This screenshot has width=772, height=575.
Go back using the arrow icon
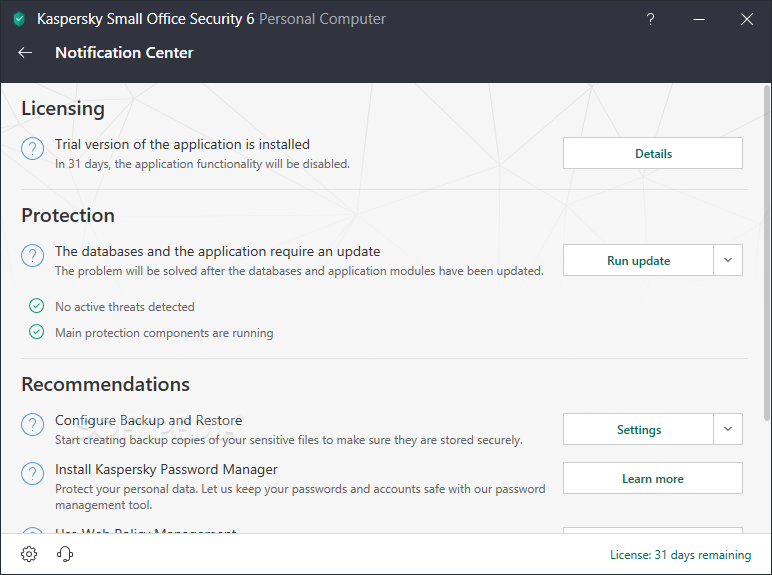25,53
